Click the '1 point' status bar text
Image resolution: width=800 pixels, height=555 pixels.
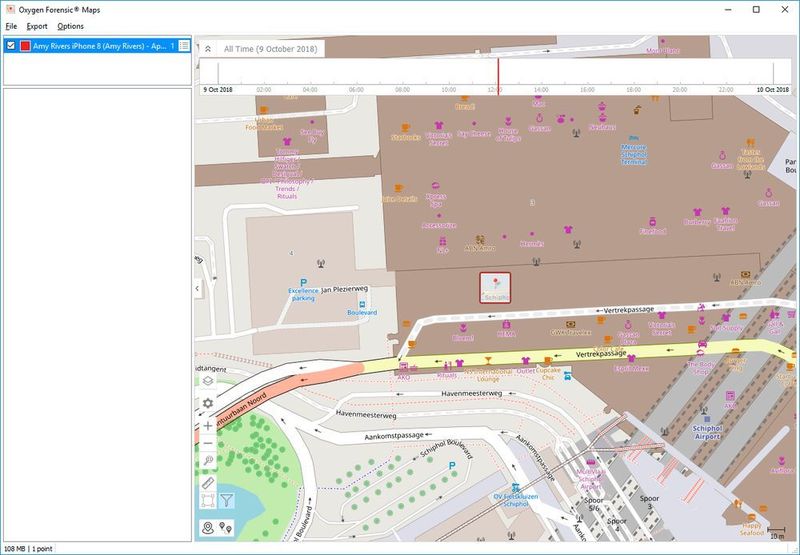point(42,549)
